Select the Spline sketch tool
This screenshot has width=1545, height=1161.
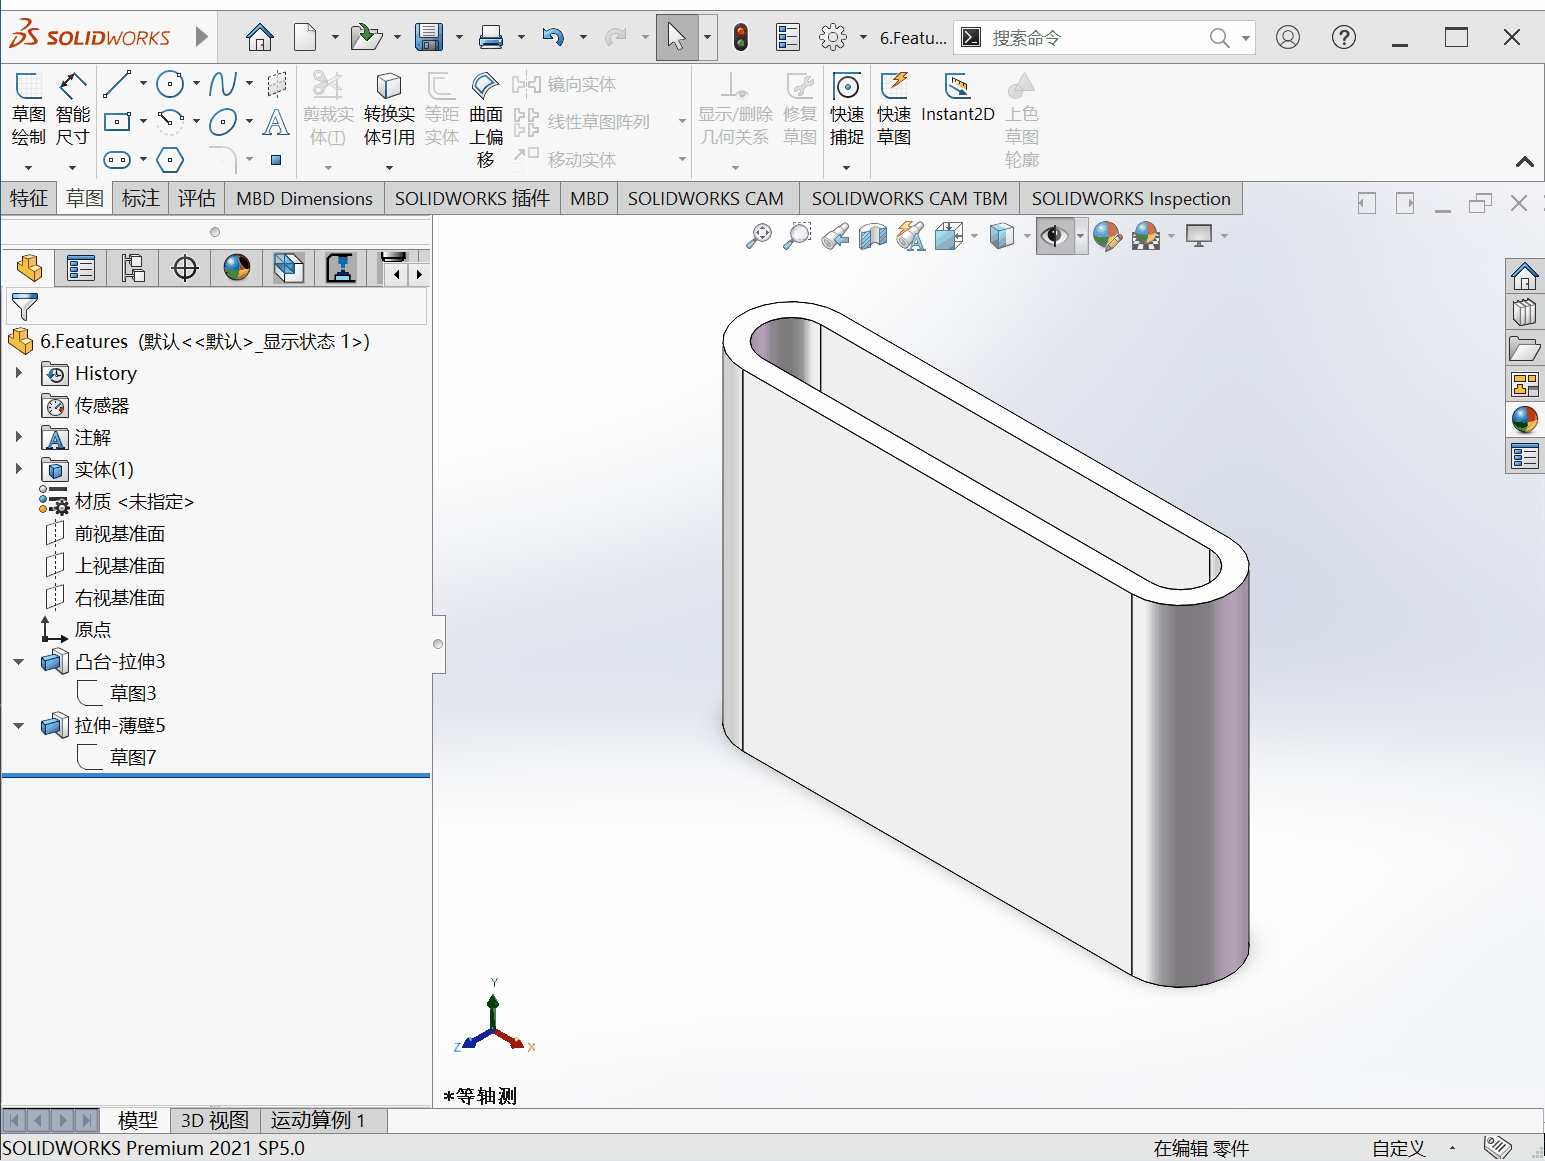point(223,84)
